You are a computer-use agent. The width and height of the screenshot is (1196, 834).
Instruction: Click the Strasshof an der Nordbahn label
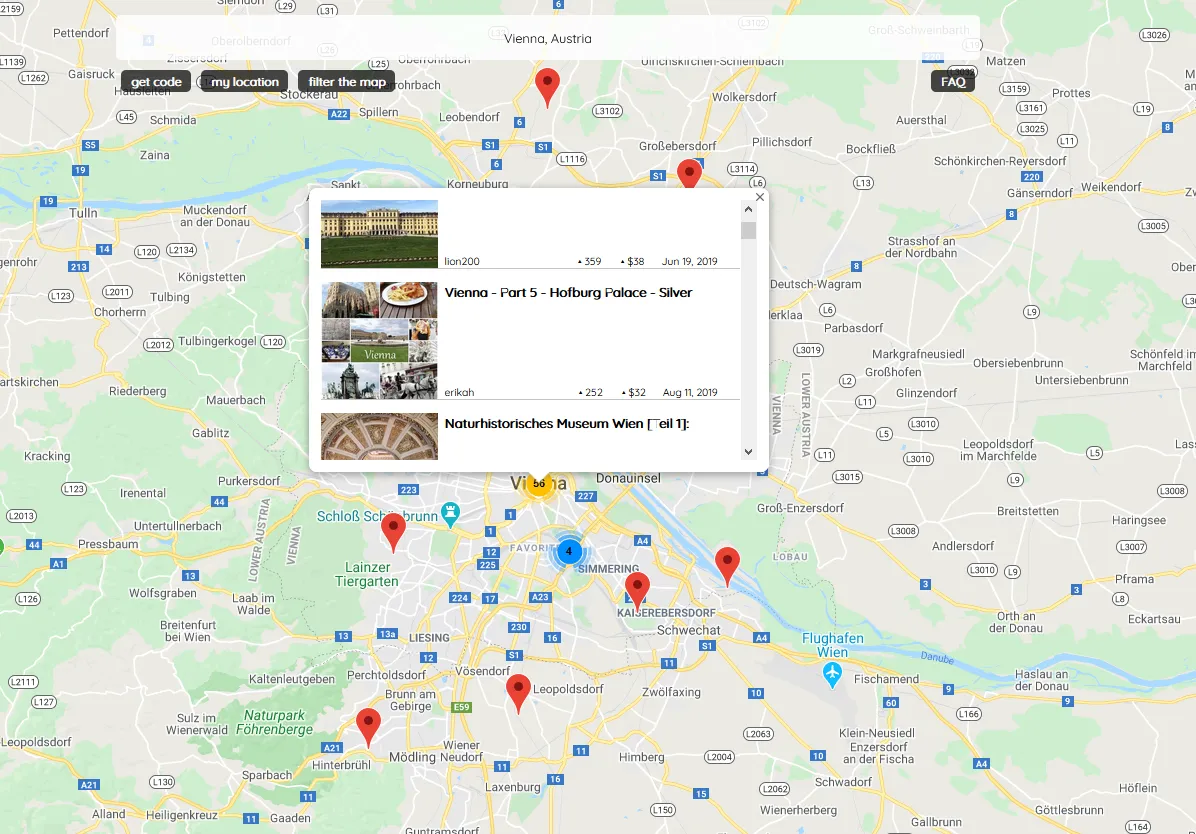(921, 247)
